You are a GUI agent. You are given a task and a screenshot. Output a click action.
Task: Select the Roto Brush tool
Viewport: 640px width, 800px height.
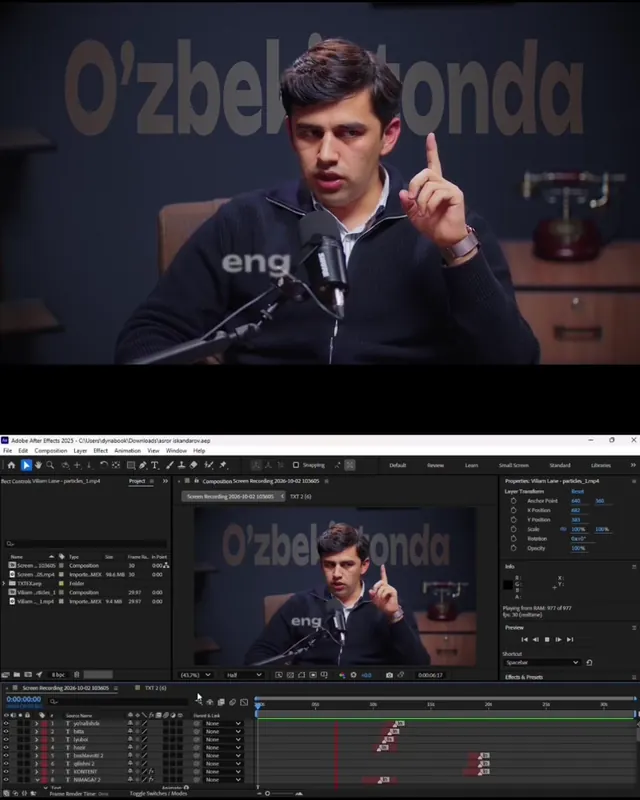click(x=208, y=465)
